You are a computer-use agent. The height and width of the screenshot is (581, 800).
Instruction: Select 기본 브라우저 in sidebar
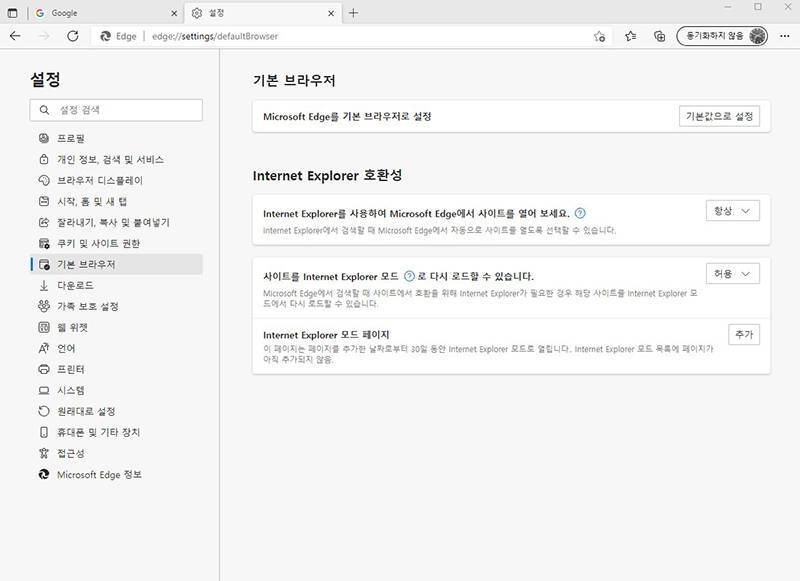click(116, 264)
